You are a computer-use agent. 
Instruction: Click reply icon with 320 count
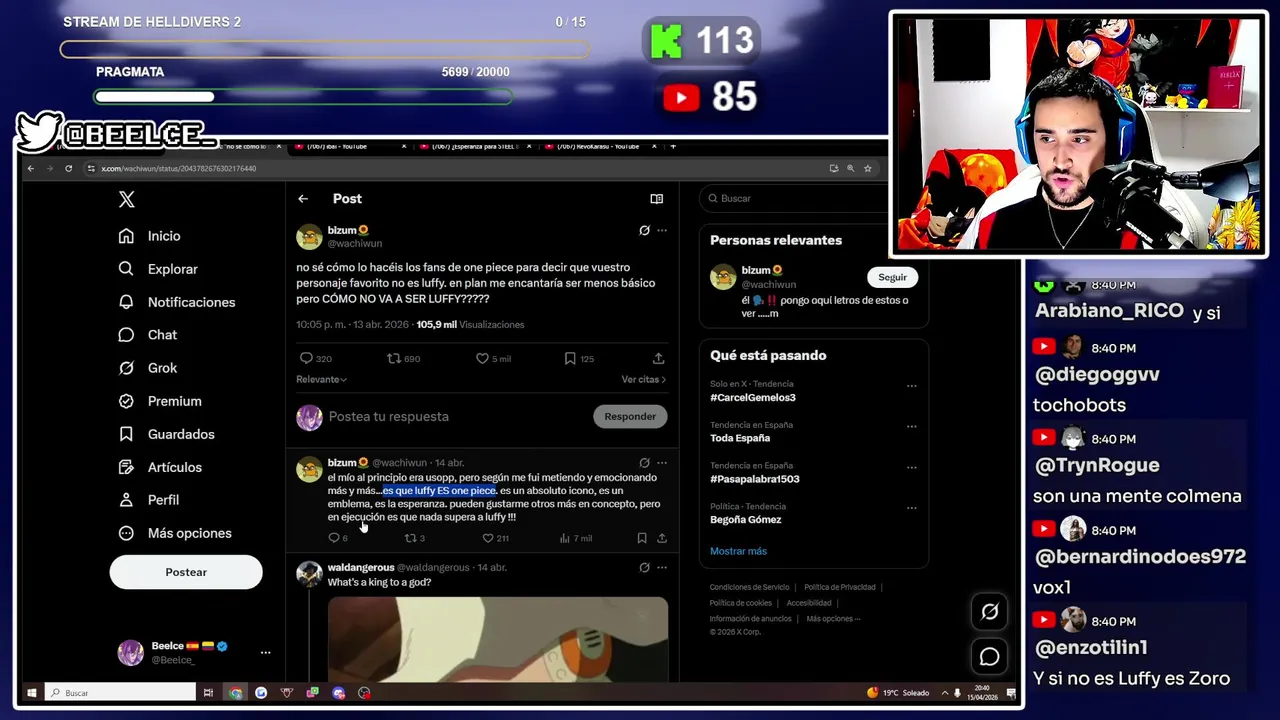(306, 358)
